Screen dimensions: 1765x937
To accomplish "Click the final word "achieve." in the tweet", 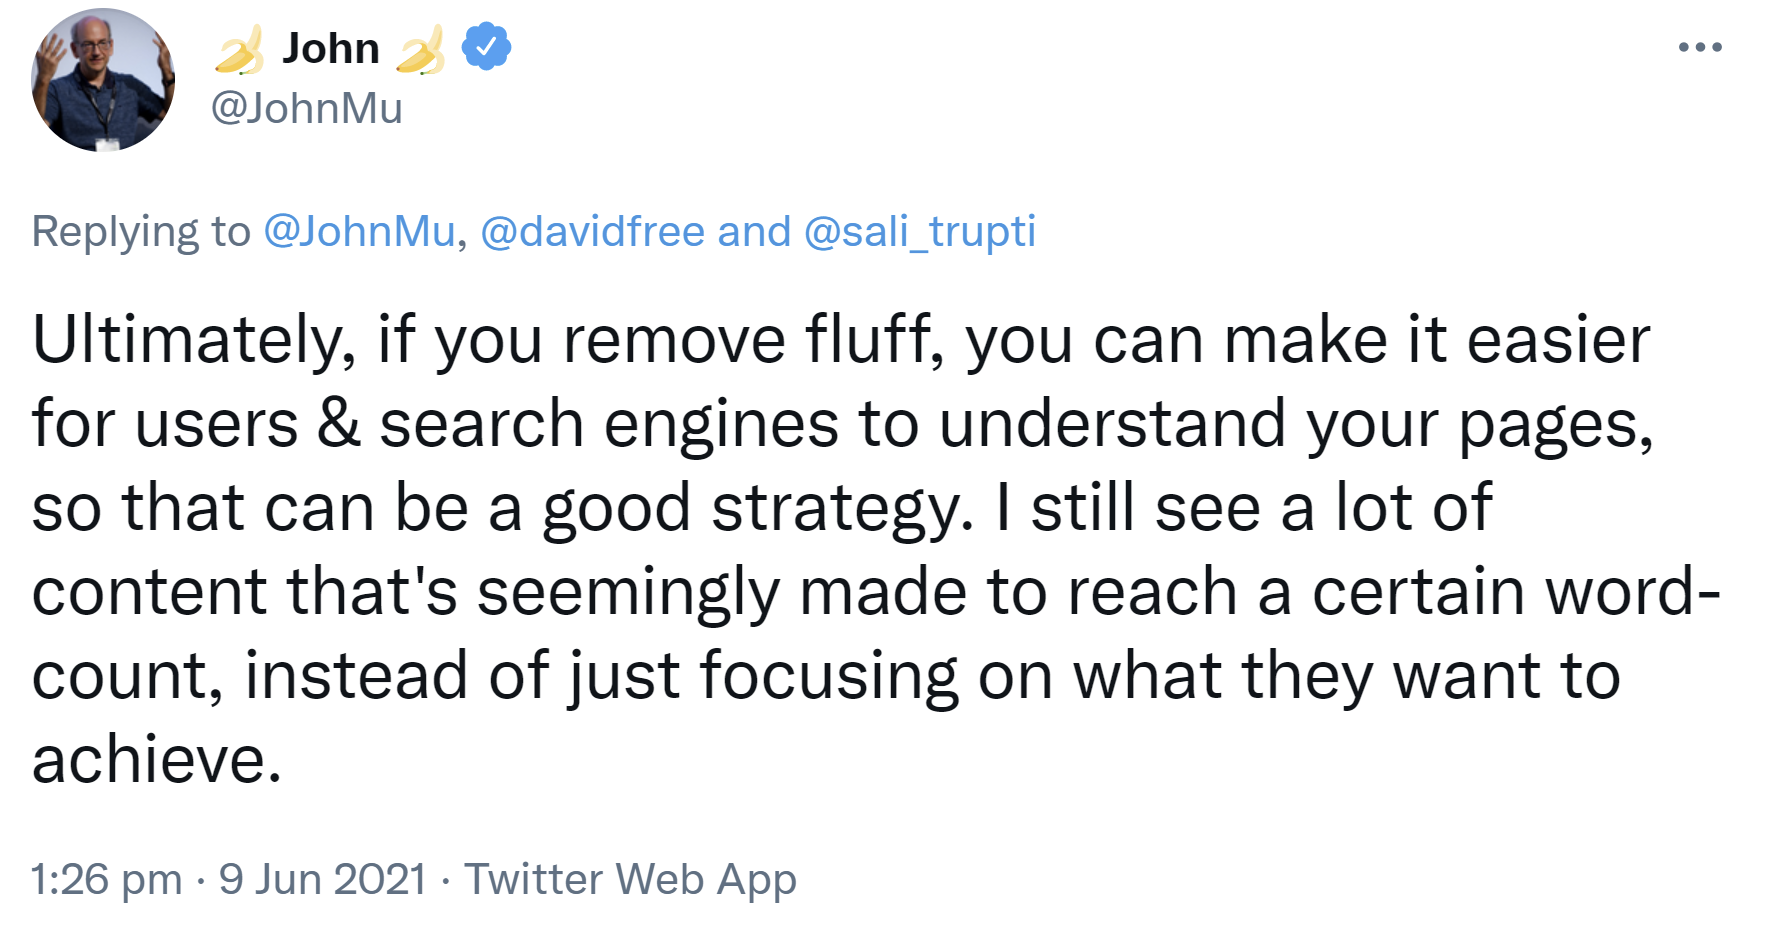I will (157, 760).
